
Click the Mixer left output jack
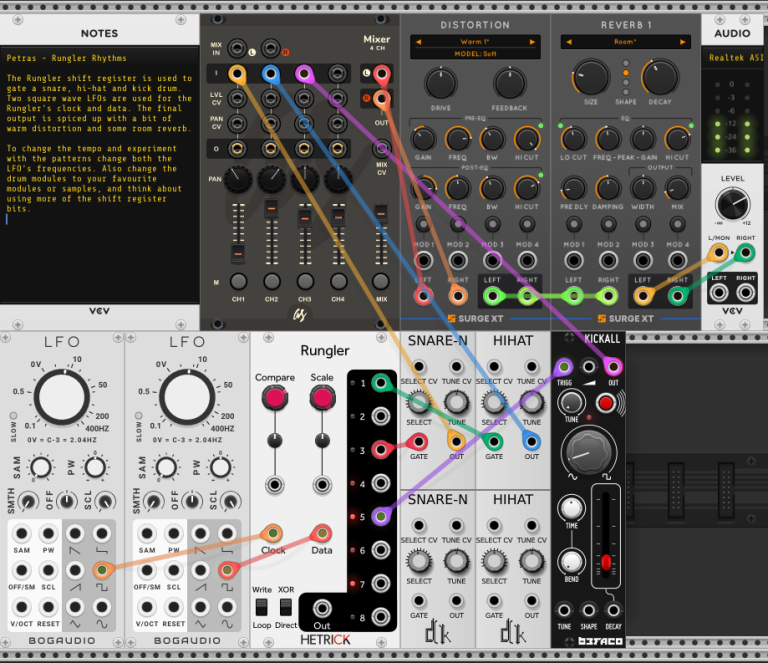click(381, 74)
